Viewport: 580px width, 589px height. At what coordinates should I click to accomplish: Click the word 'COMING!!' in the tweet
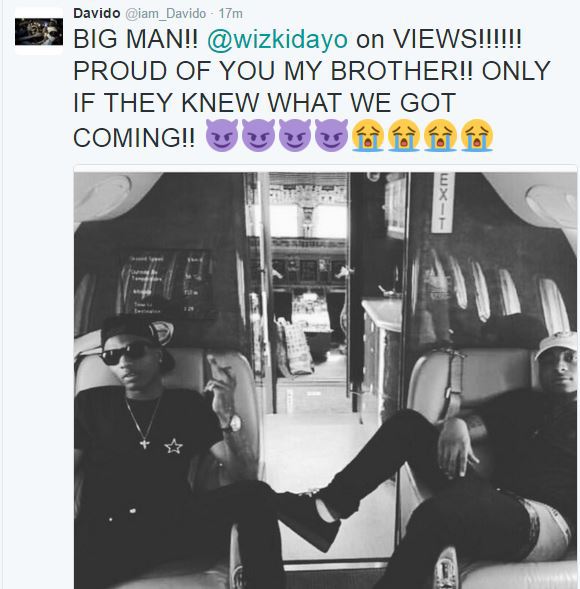coord(134,137)
